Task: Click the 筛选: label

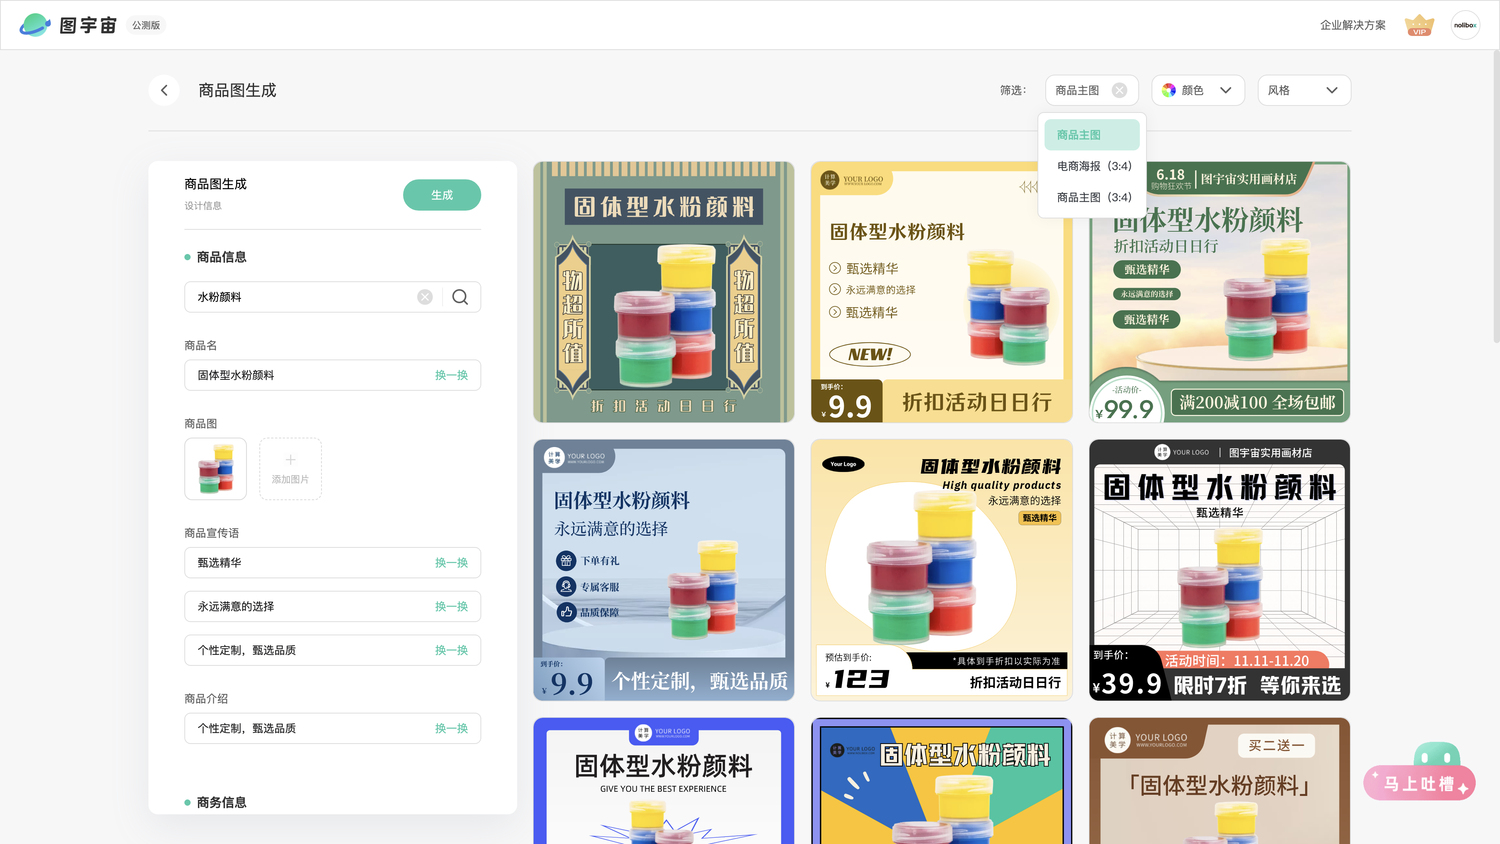Action: pos(1013,90)
